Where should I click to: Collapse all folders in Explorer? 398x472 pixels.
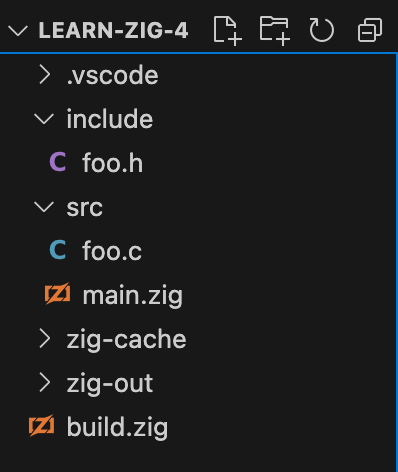point(370,31)
